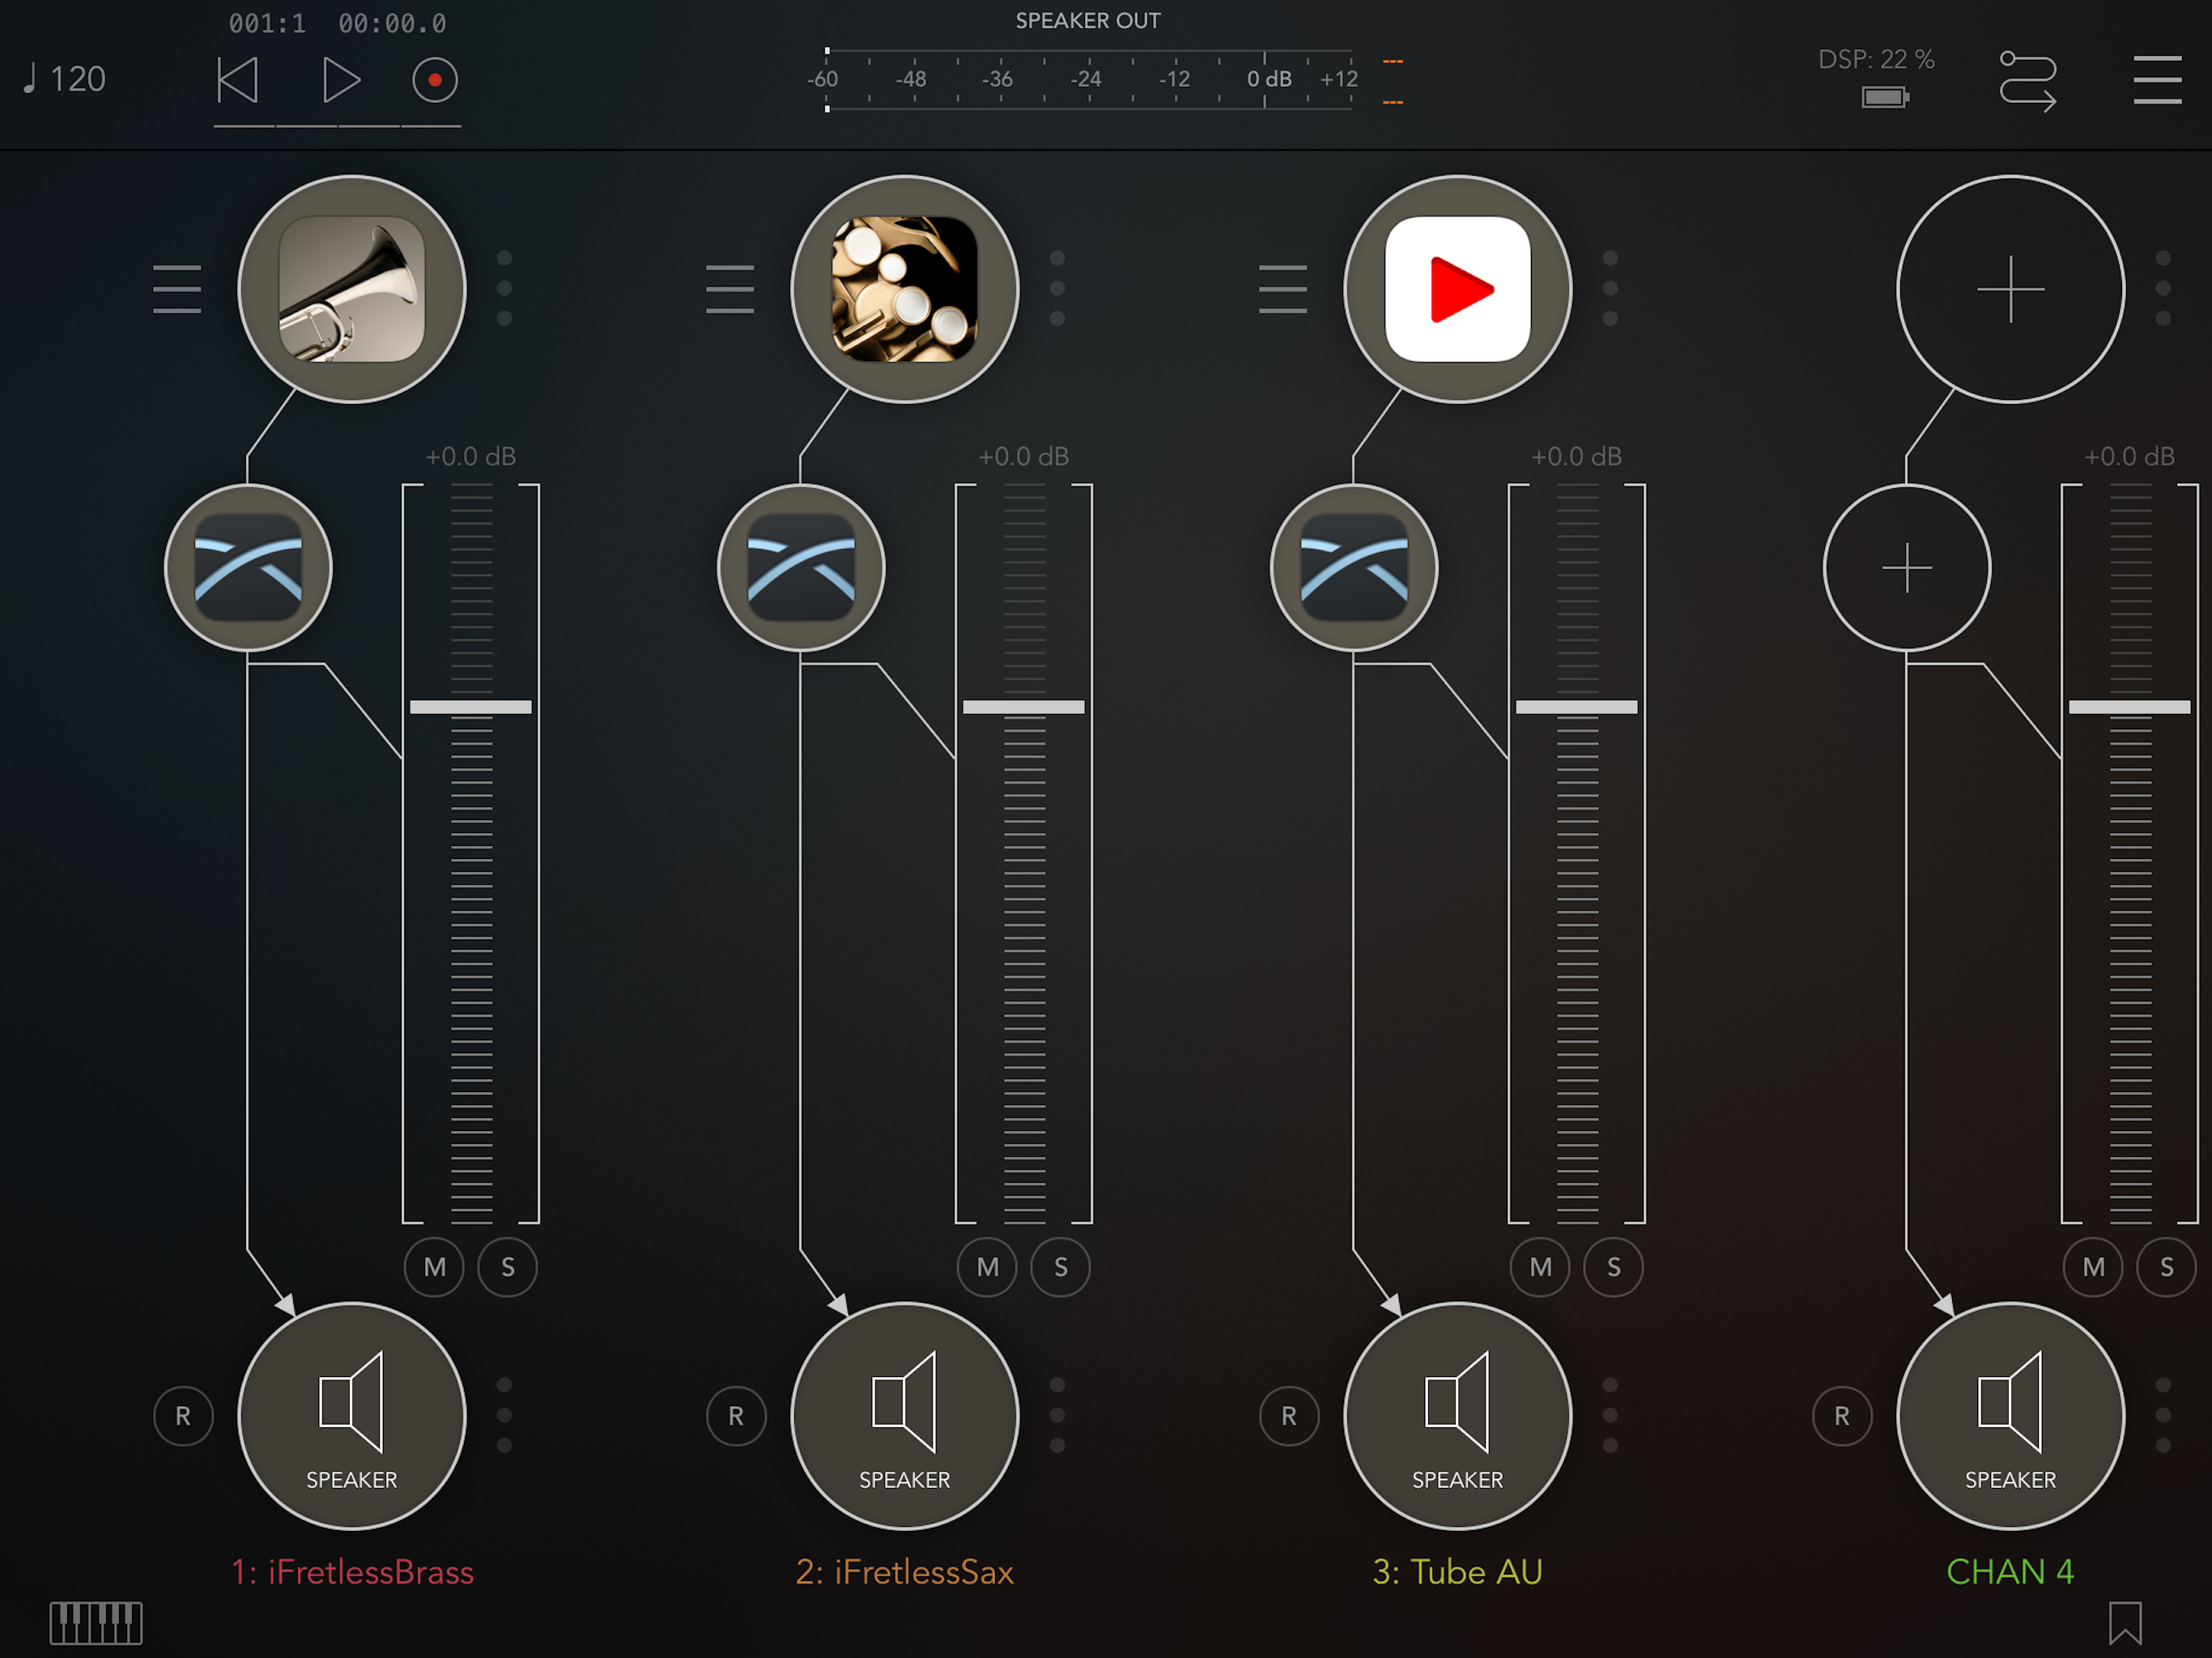Open three-dot options beside iFretlessBrass instrument
2212x1658 pixels.
[x=504, y=288]
